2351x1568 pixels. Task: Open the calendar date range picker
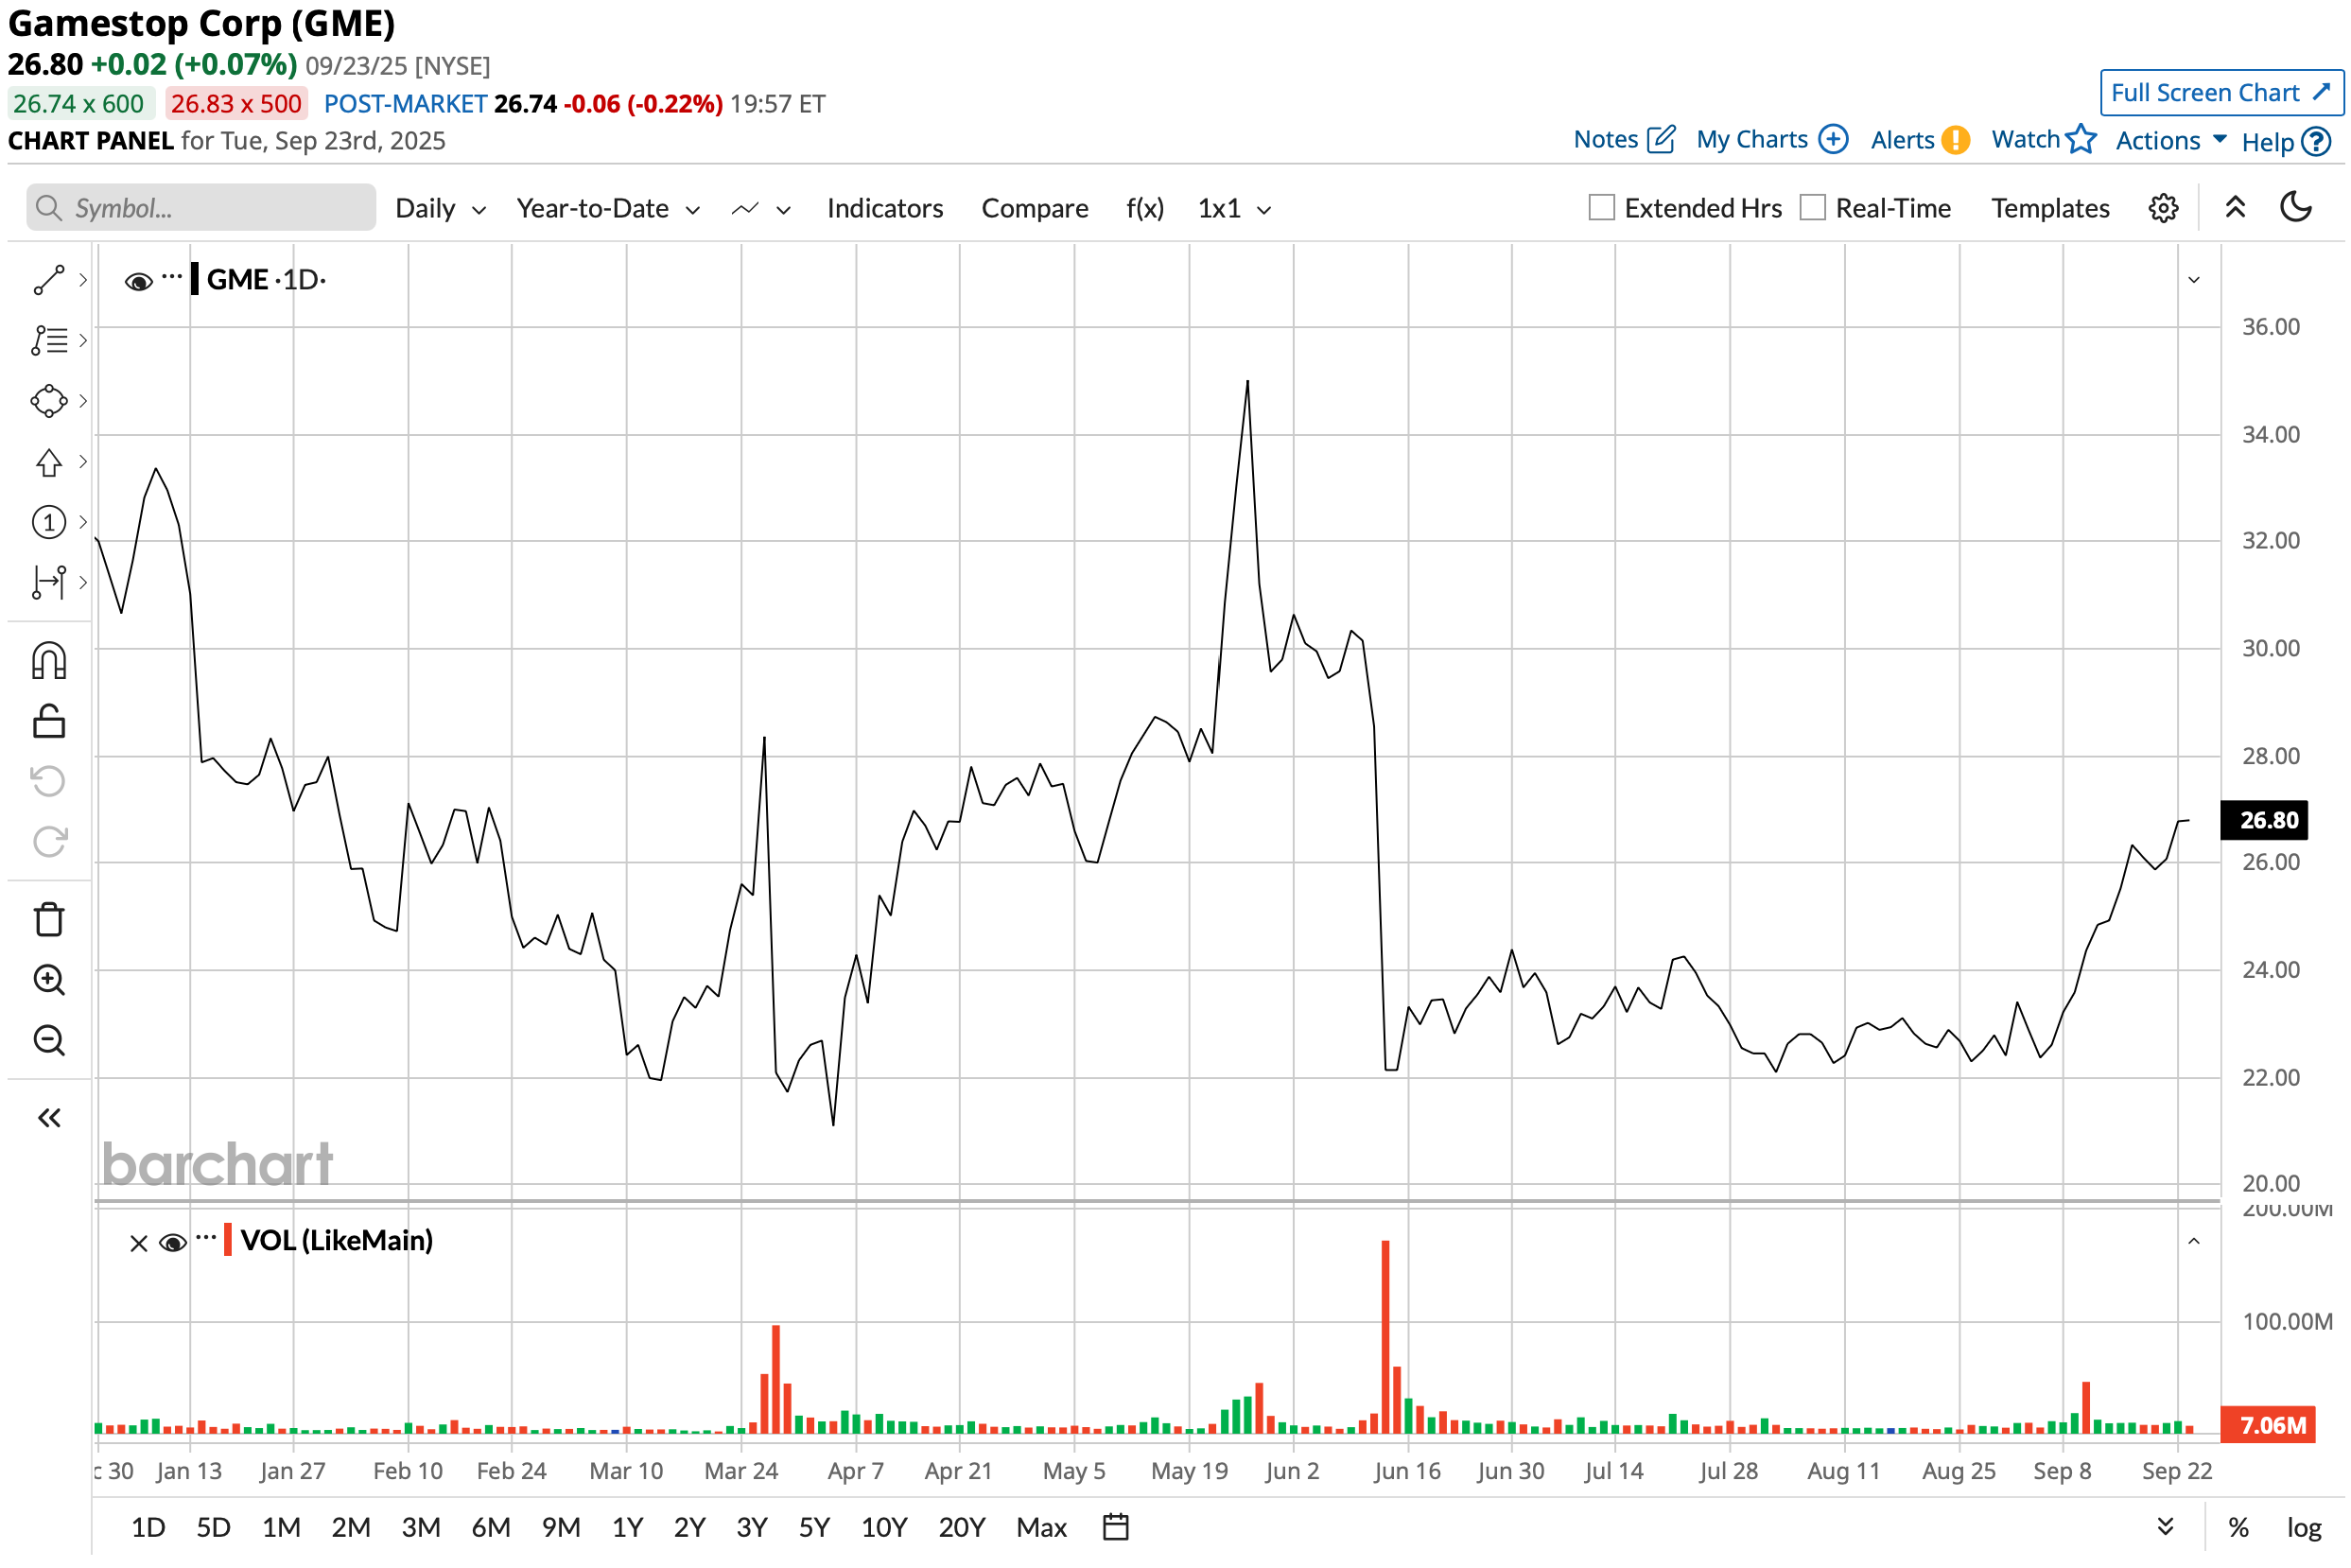pos(1115,1527)
